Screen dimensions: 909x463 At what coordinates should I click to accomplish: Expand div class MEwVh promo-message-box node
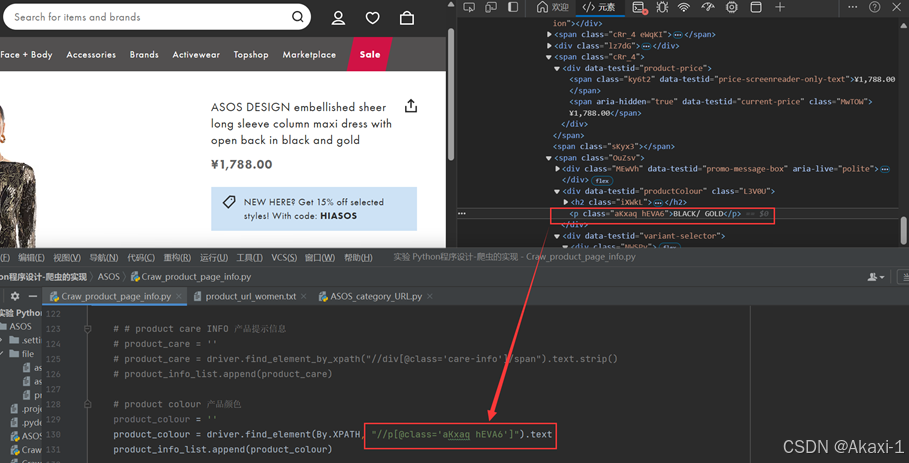coord(557,169)
